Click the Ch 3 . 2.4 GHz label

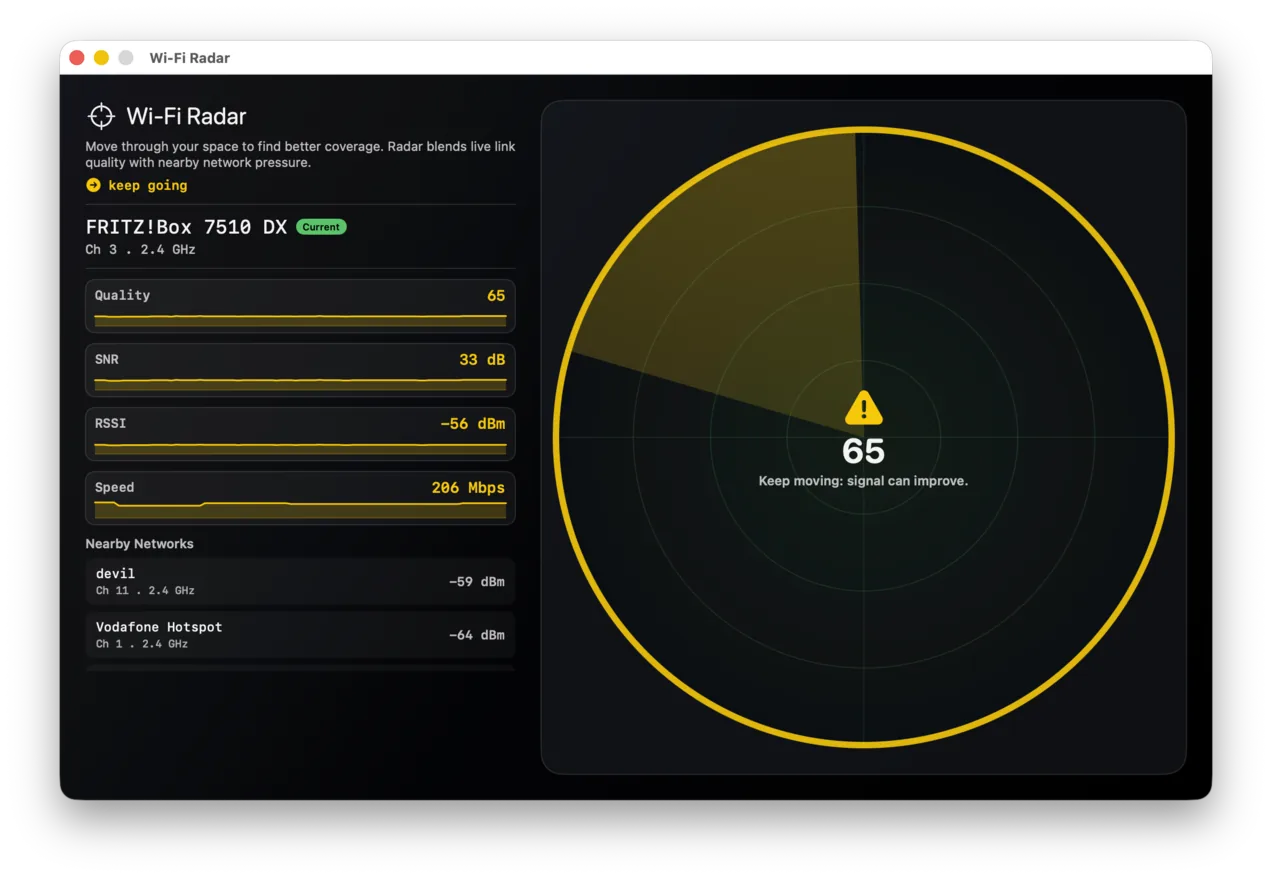(140, 250)
